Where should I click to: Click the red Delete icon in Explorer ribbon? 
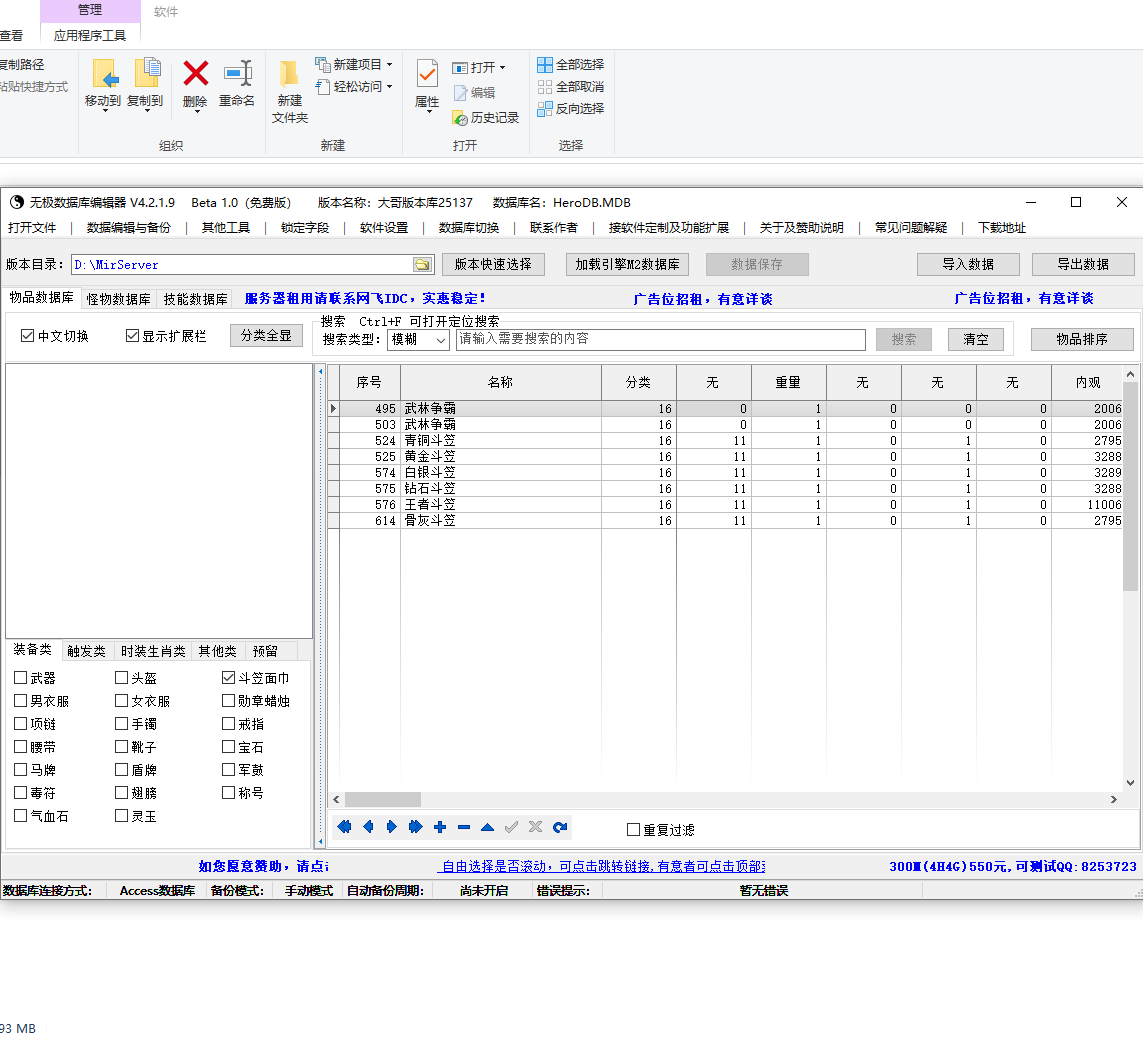pyautogui.click(x=195, y=73)
